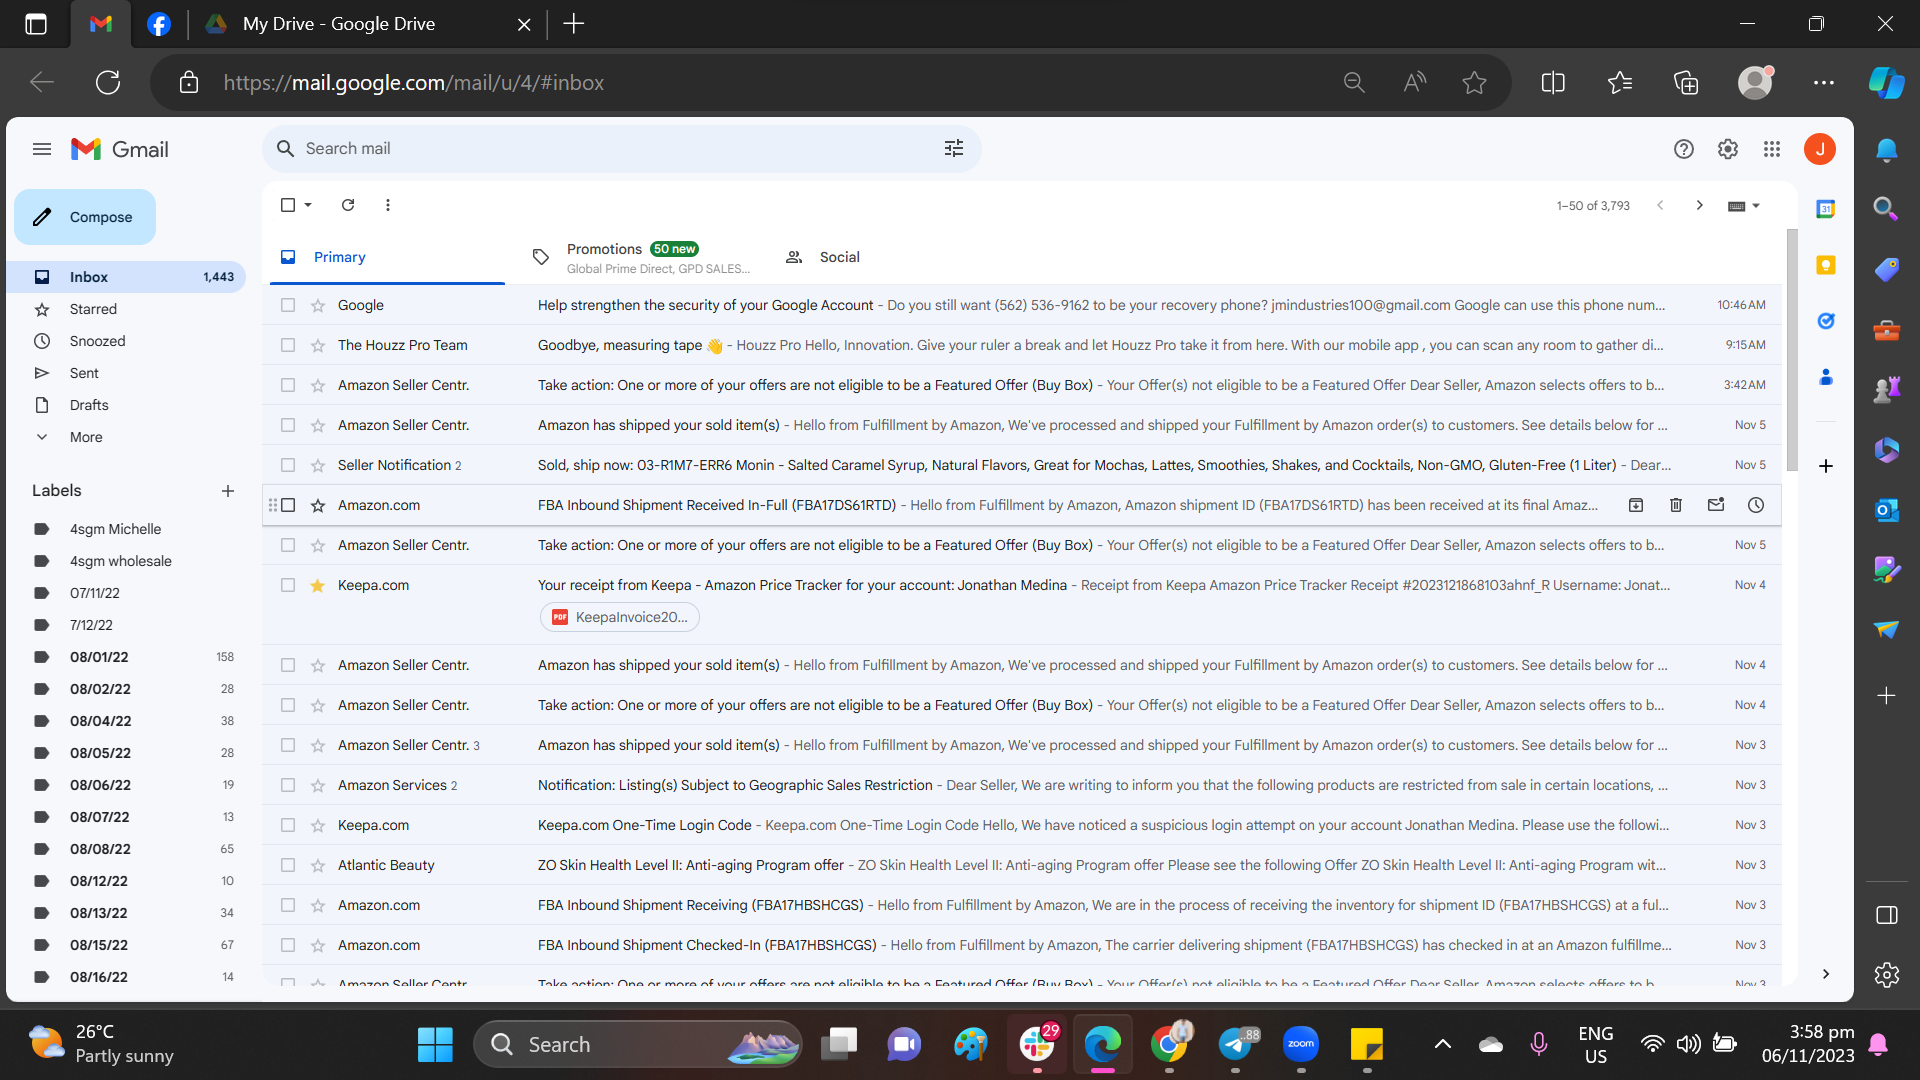Open the select dropdown arrow beside select-all
The image size is (1920, 1080).
tap(308, 205)
